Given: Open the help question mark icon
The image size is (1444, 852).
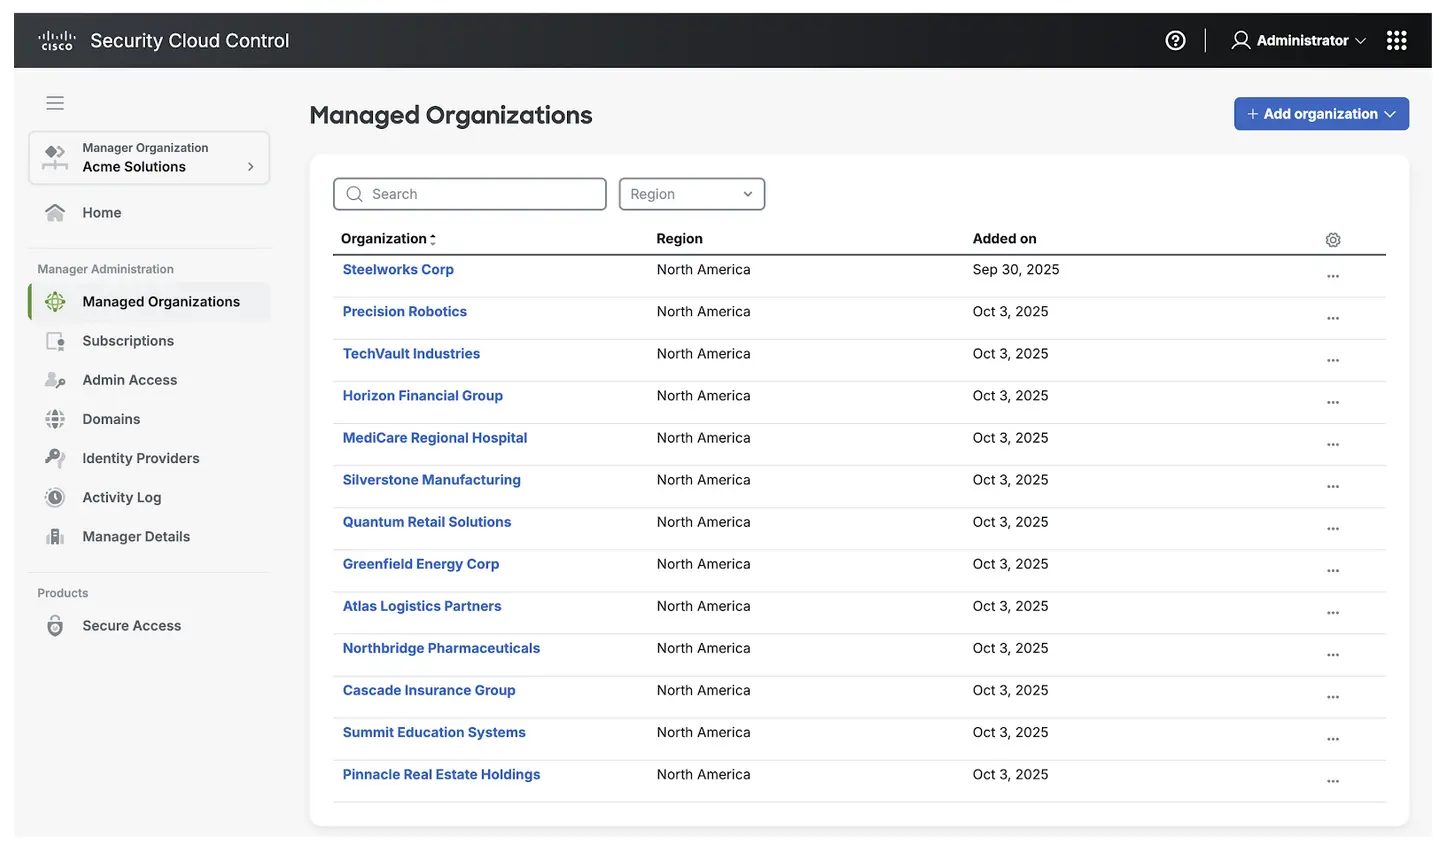Looking at the screenshot, I should pos(1175,40).
